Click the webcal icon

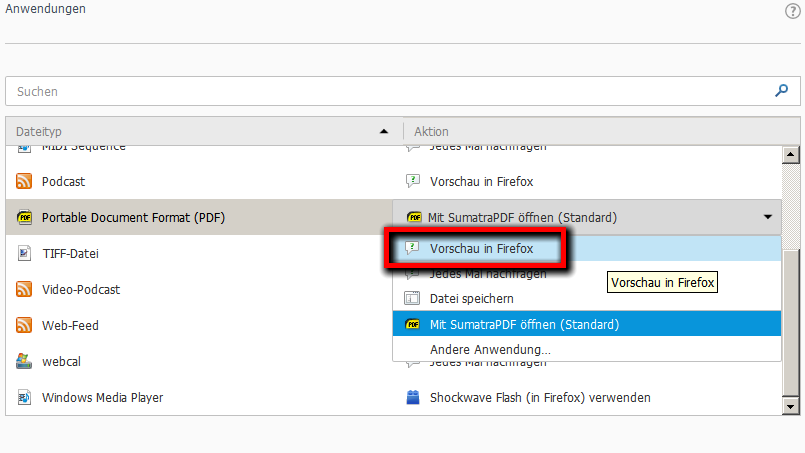[x=24, y=361]
